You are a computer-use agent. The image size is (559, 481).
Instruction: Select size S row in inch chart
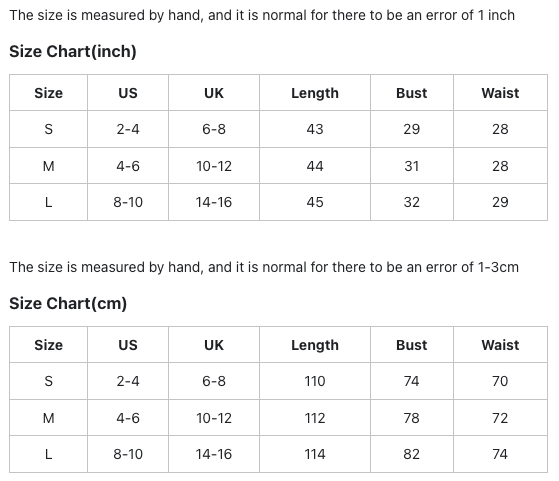[278, 129]
